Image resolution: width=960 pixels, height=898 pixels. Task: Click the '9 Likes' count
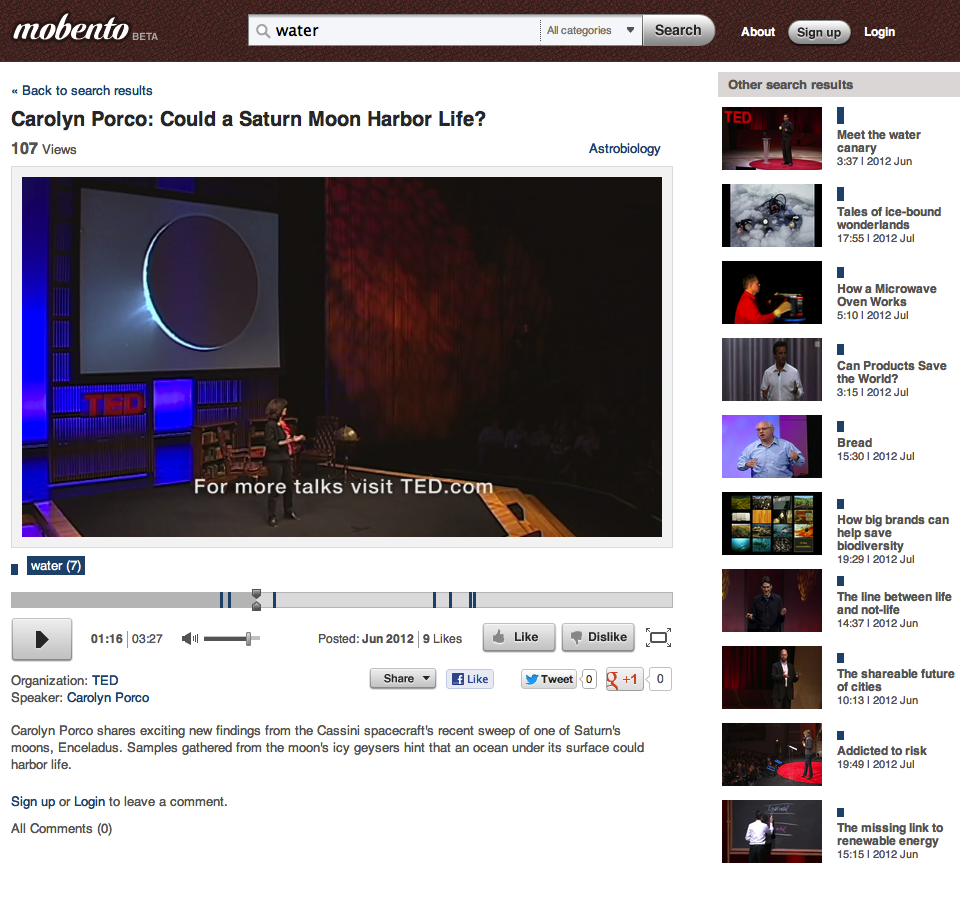click(x=442, y=638)
